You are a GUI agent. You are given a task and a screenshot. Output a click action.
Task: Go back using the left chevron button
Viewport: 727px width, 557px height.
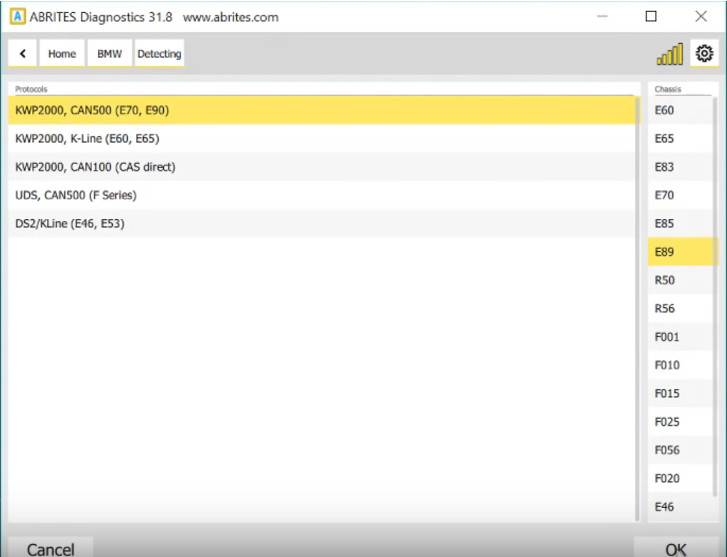coord(22,53)
